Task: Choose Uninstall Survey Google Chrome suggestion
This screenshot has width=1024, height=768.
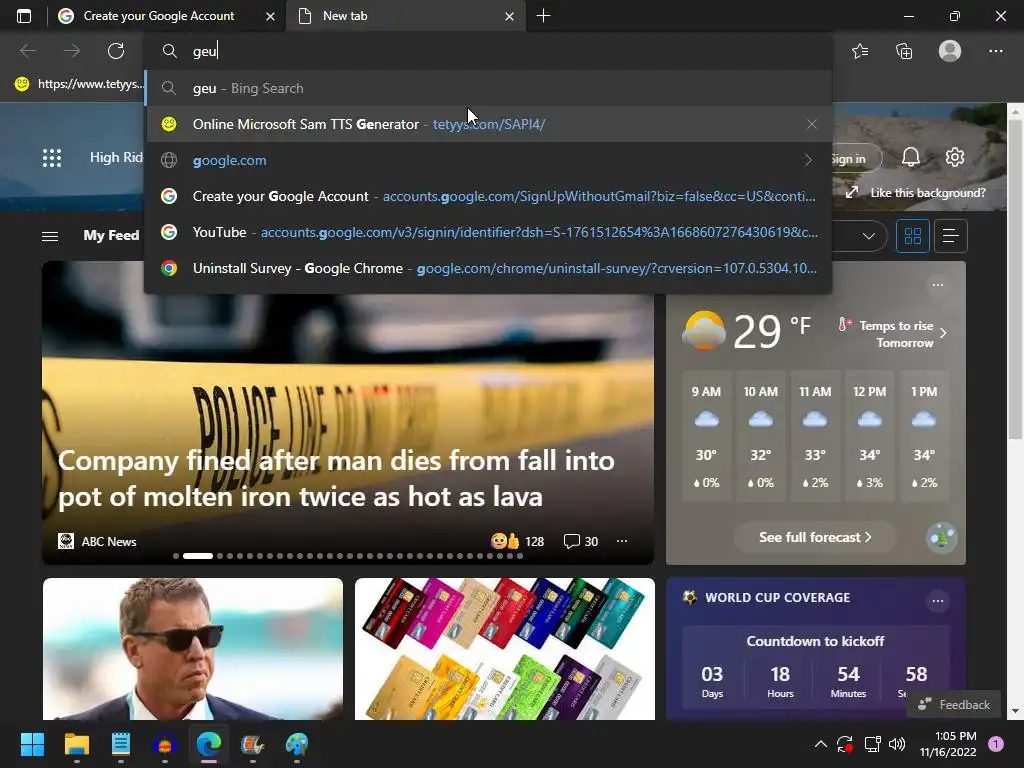Action: click(488, 268)
